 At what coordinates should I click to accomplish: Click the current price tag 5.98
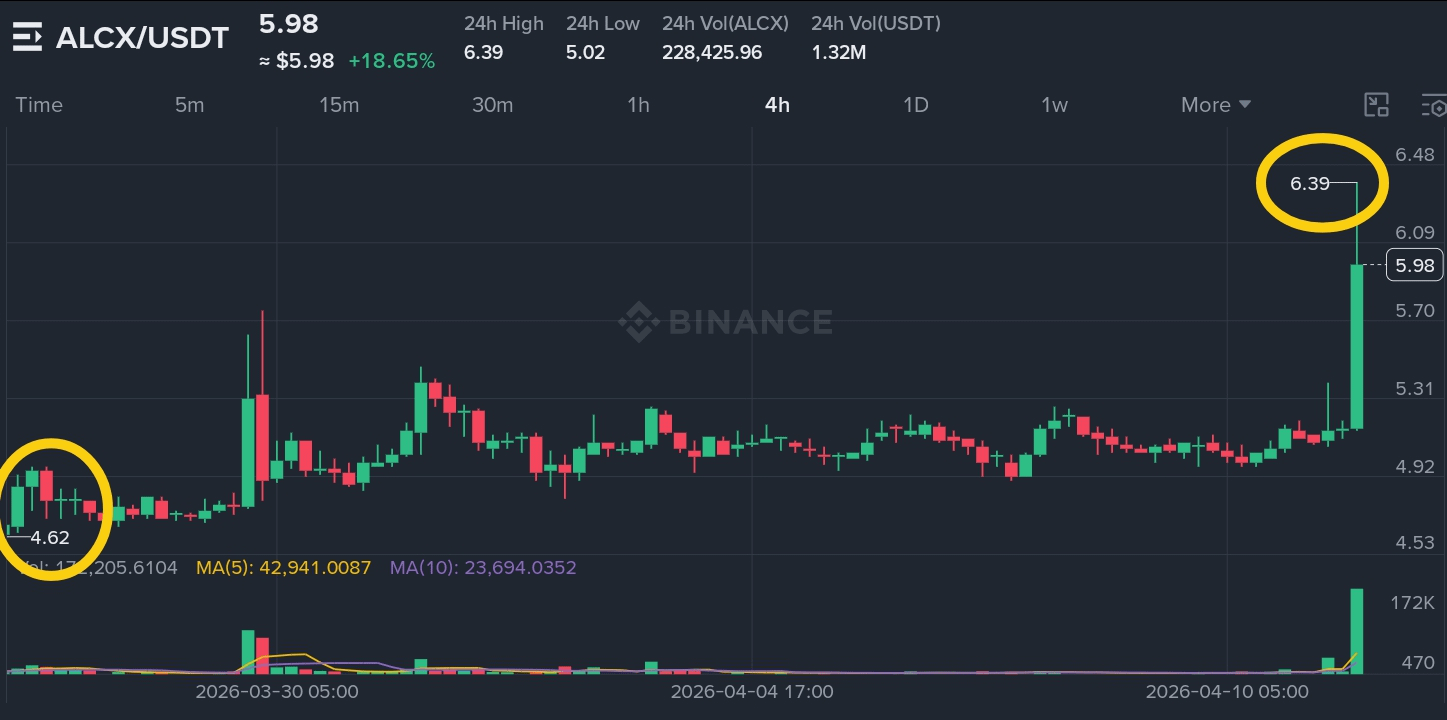[x=1415, y=265]
